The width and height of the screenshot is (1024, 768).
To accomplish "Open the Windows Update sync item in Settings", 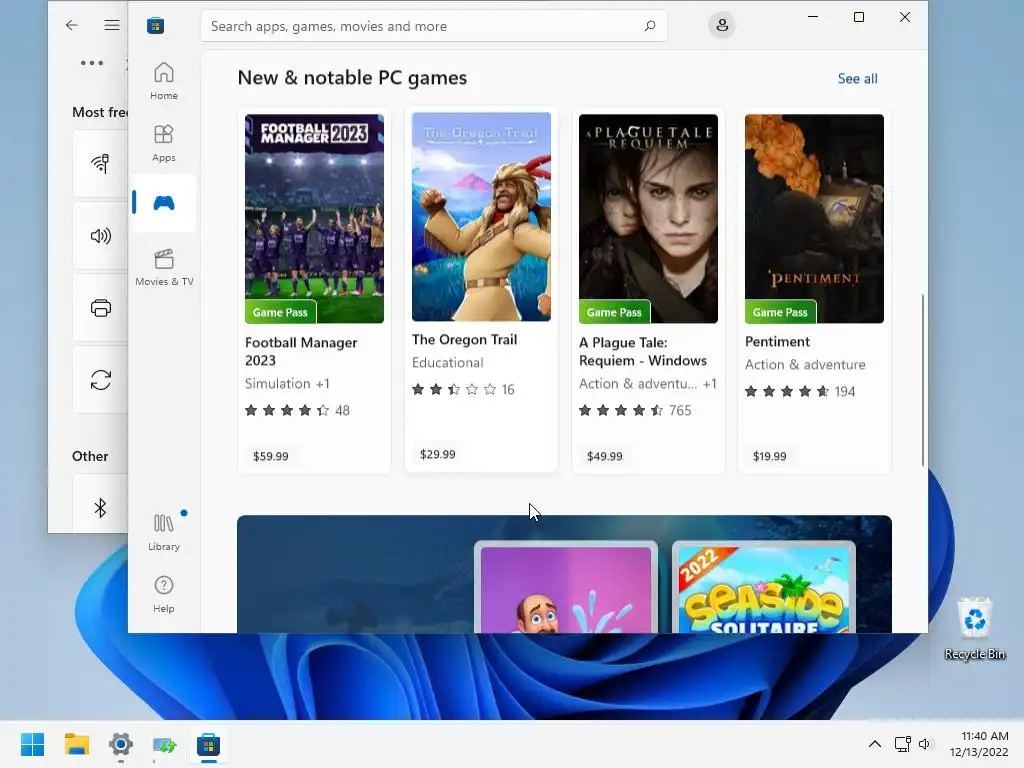I will [101, 379].
